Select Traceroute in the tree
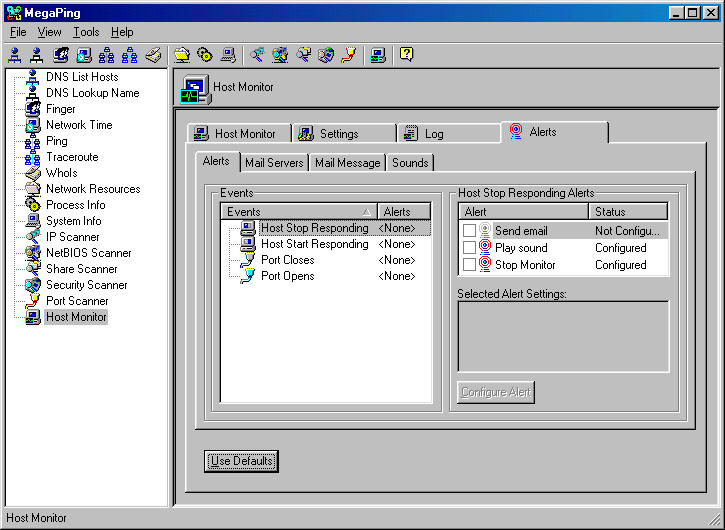This screenshot has height=530, width=725. 72,157
